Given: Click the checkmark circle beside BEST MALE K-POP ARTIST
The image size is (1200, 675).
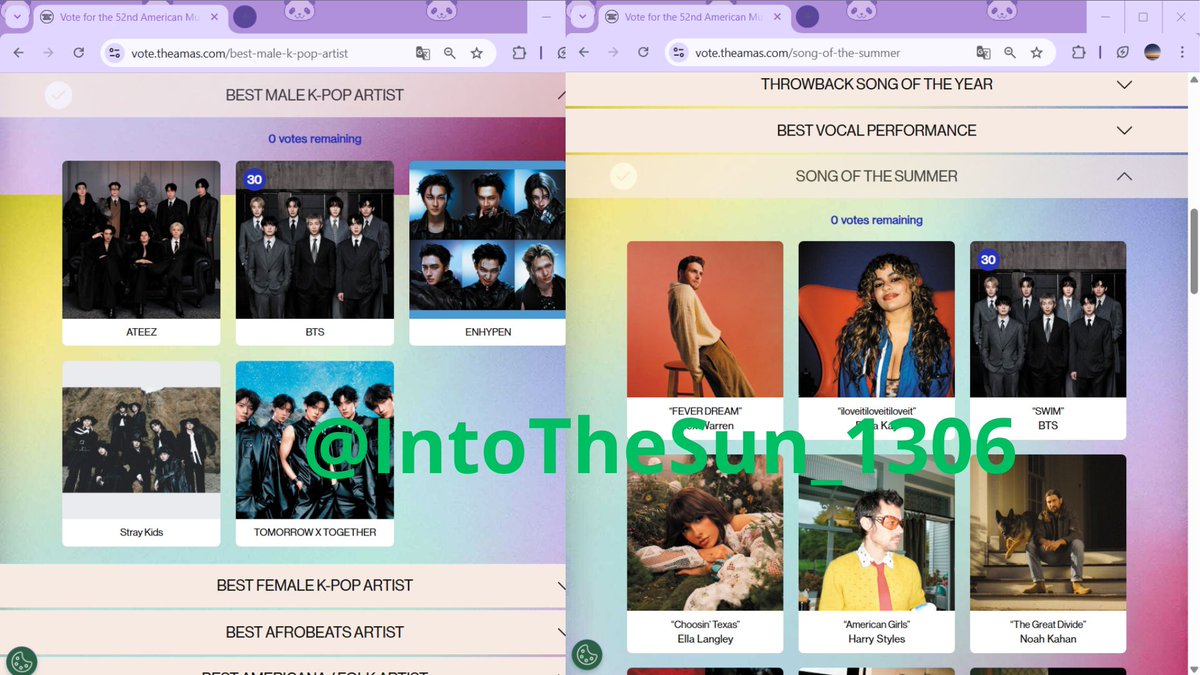Looking at the screenshot, I should 58,95.
